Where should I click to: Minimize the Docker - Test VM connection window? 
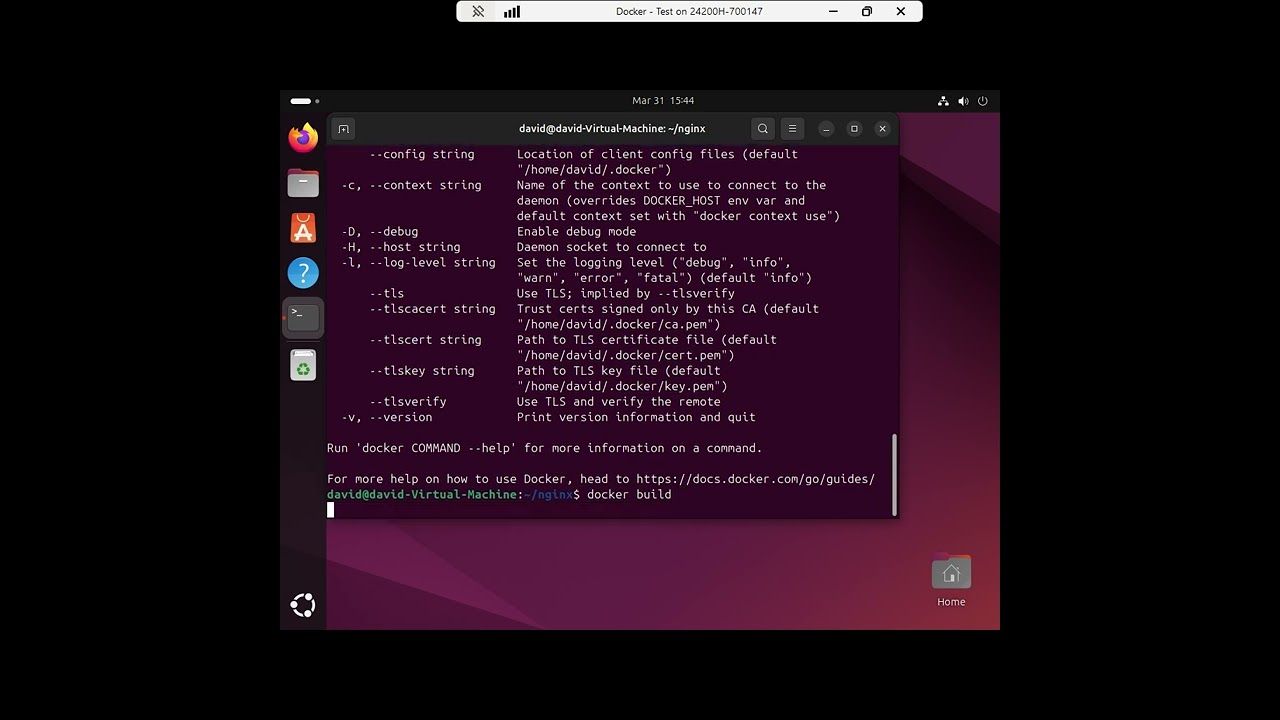coord(834,12)
